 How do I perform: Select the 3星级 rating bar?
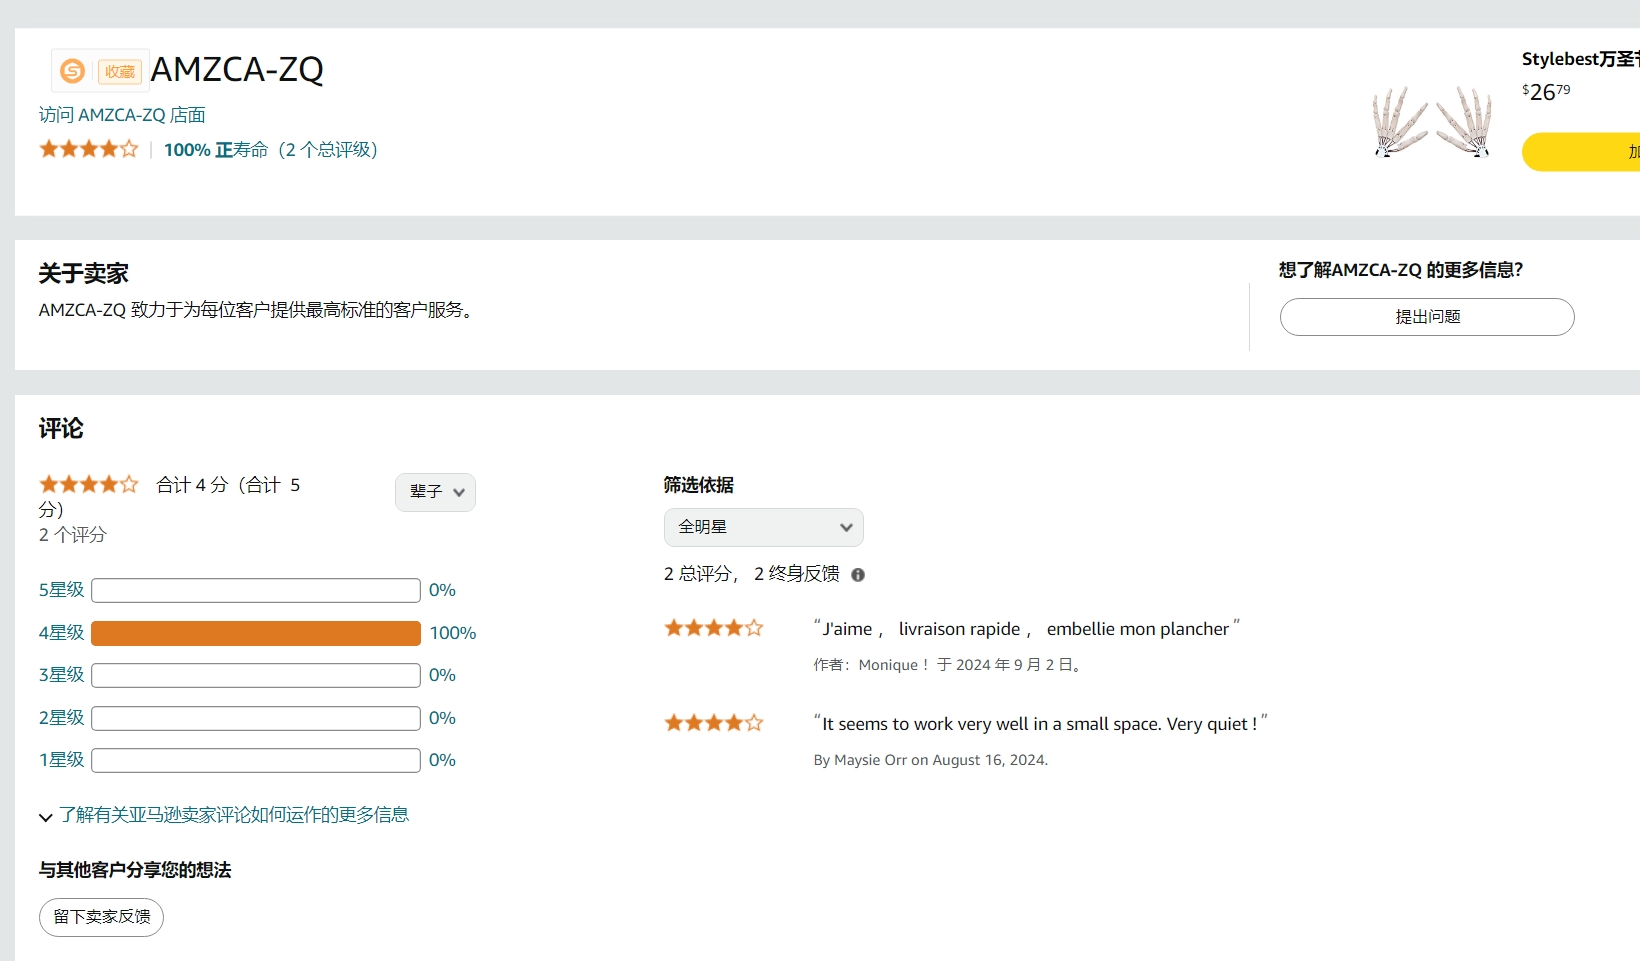coord(255,676)
